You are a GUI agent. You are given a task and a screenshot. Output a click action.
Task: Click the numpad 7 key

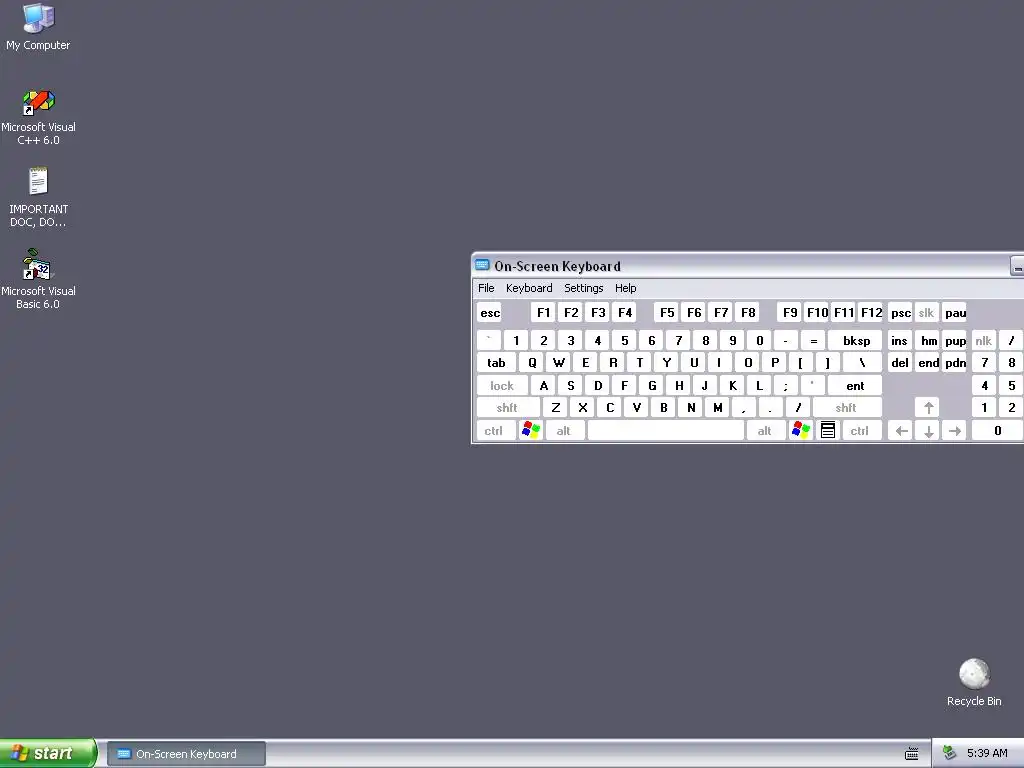[x=984, y=362]
